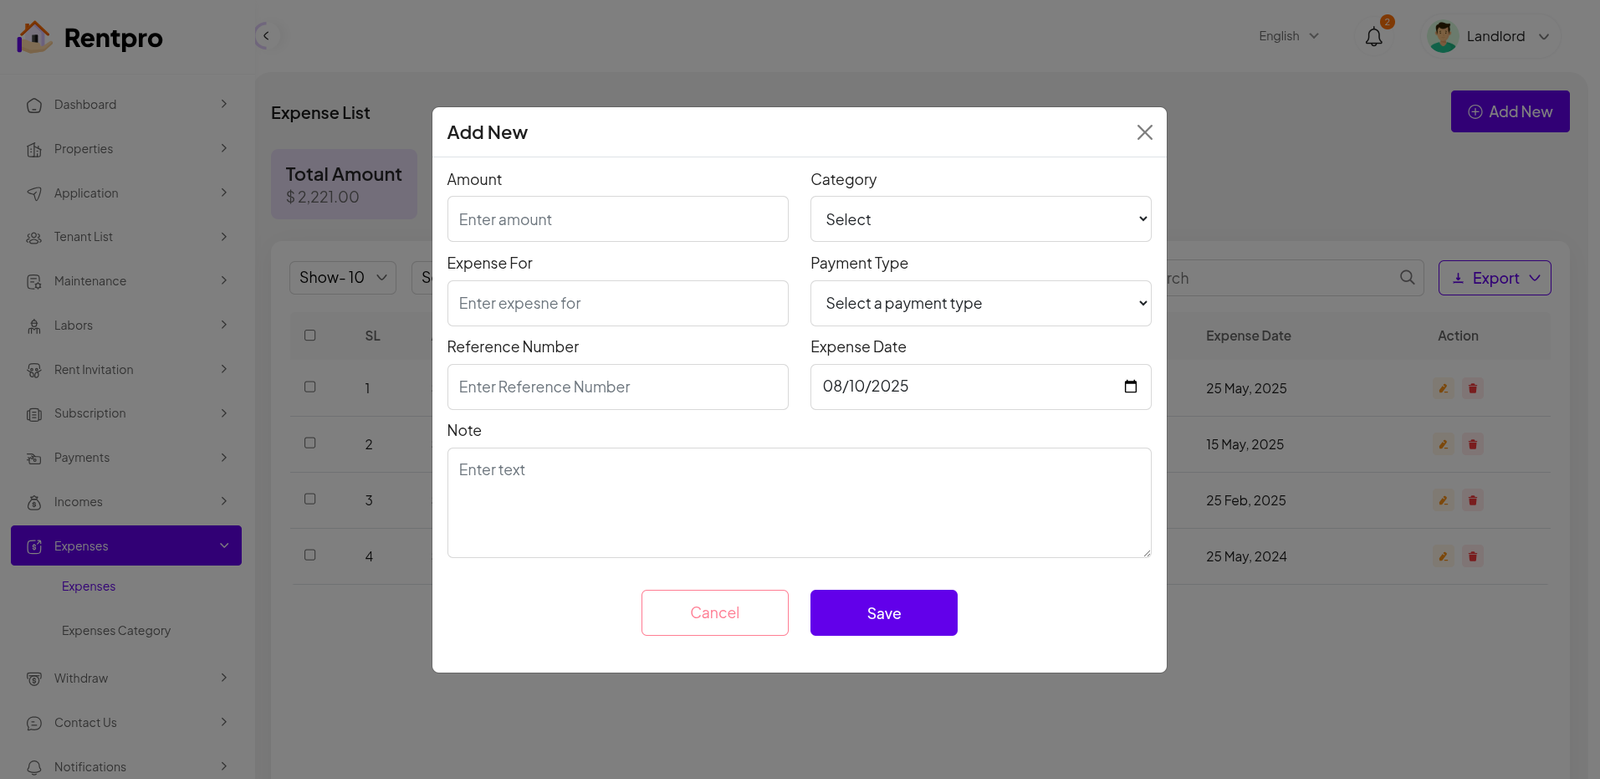Click the sidebar collapse arrow icon

pyautogui.click(x=265, y=36)
